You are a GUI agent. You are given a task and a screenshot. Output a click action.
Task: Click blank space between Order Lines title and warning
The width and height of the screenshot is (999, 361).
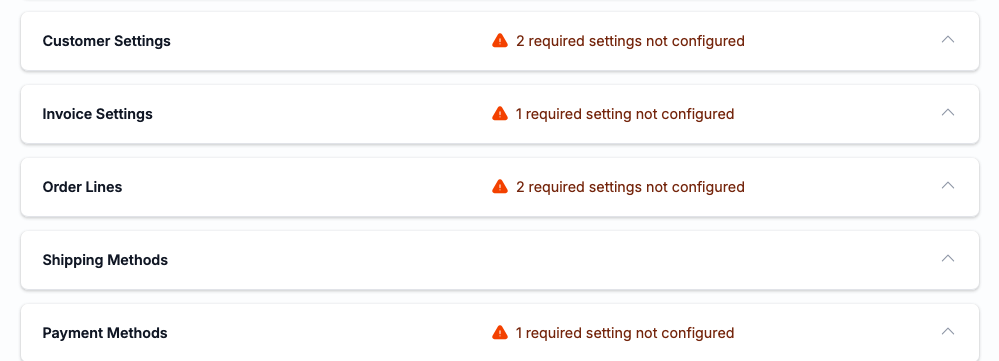pos(306,187)
